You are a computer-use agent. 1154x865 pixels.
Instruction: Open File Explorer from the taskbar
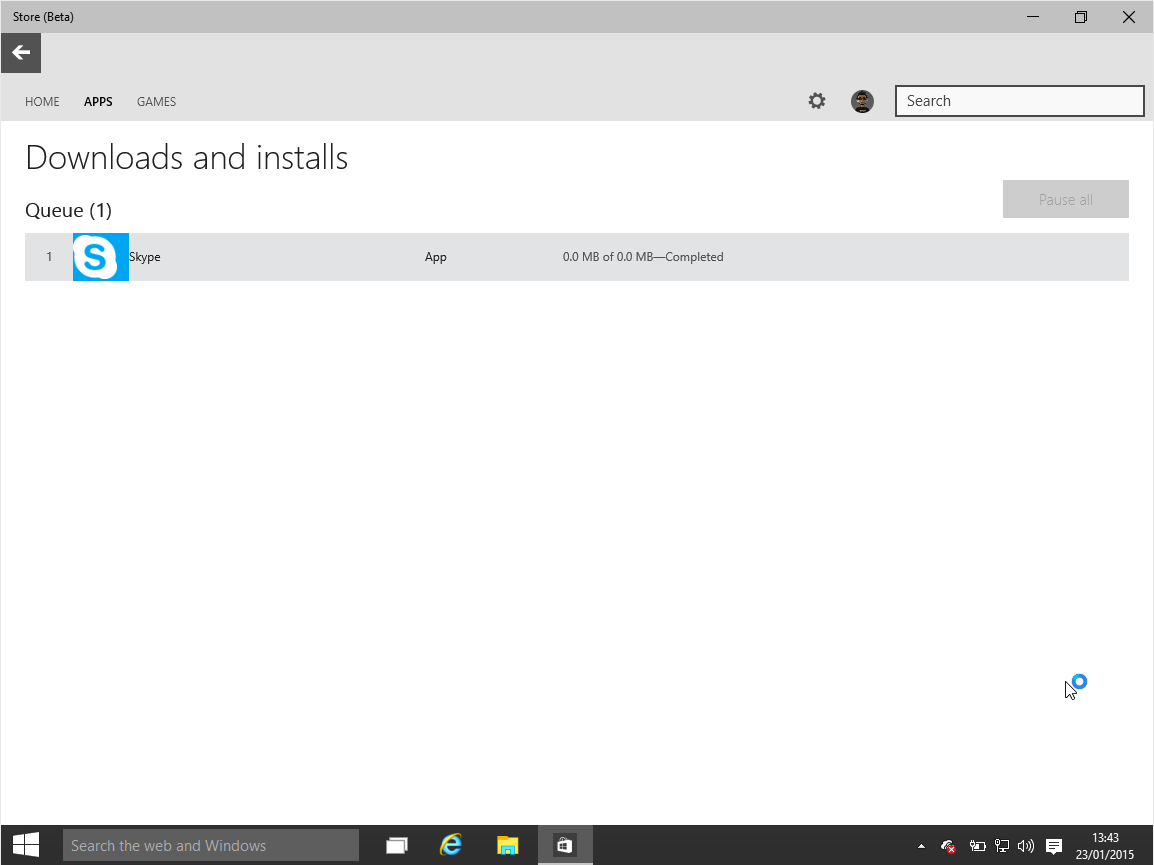[x=507, y=845]
